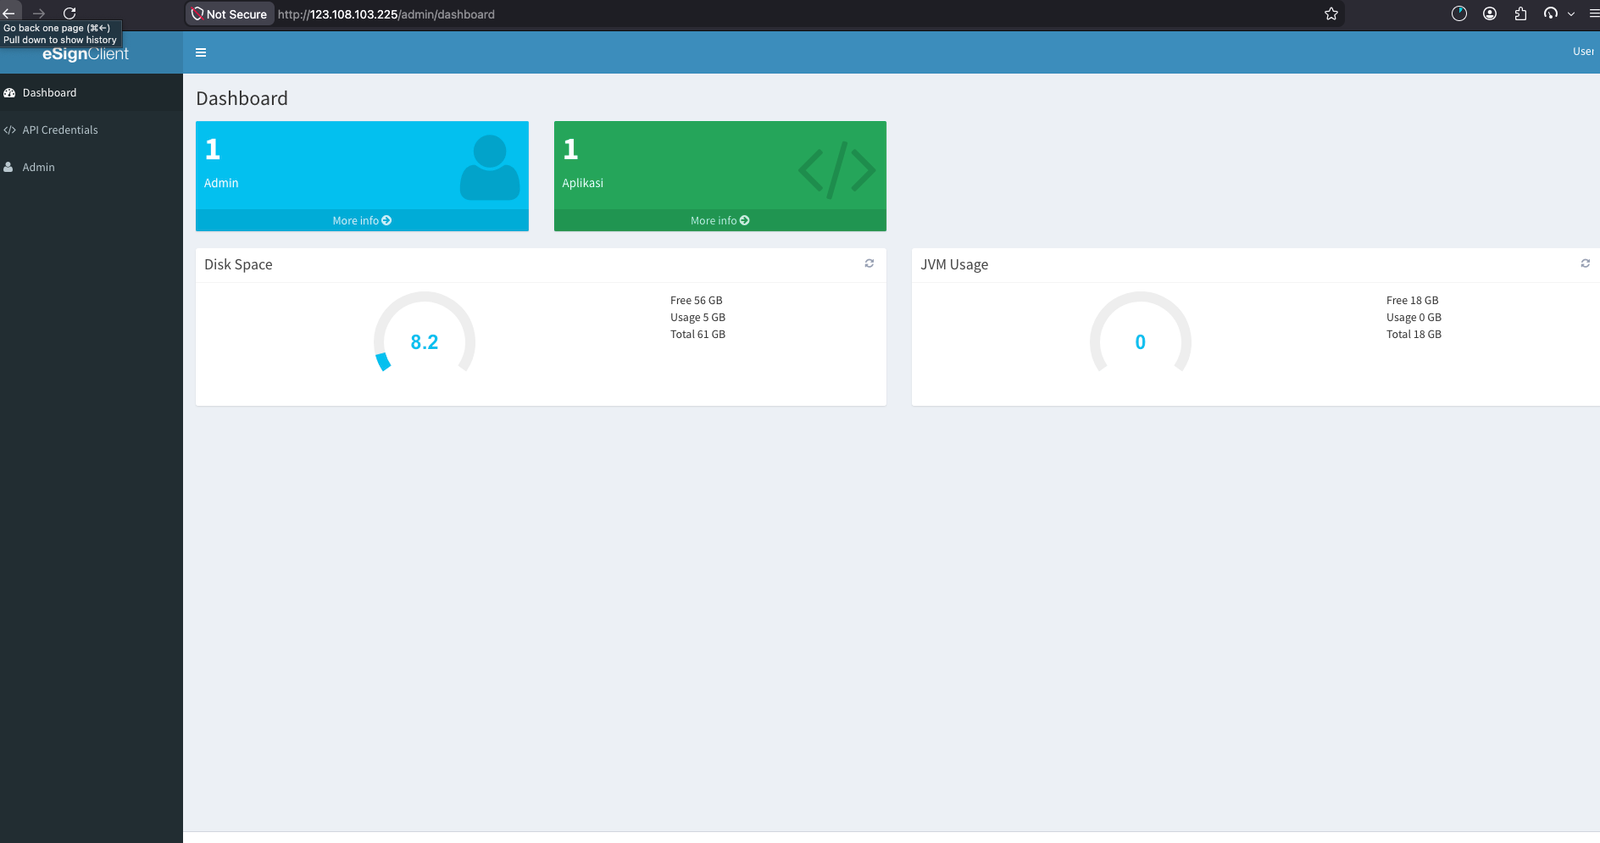
Task: Click the Not Secure shield badge
Action: (x=230, y=14)
